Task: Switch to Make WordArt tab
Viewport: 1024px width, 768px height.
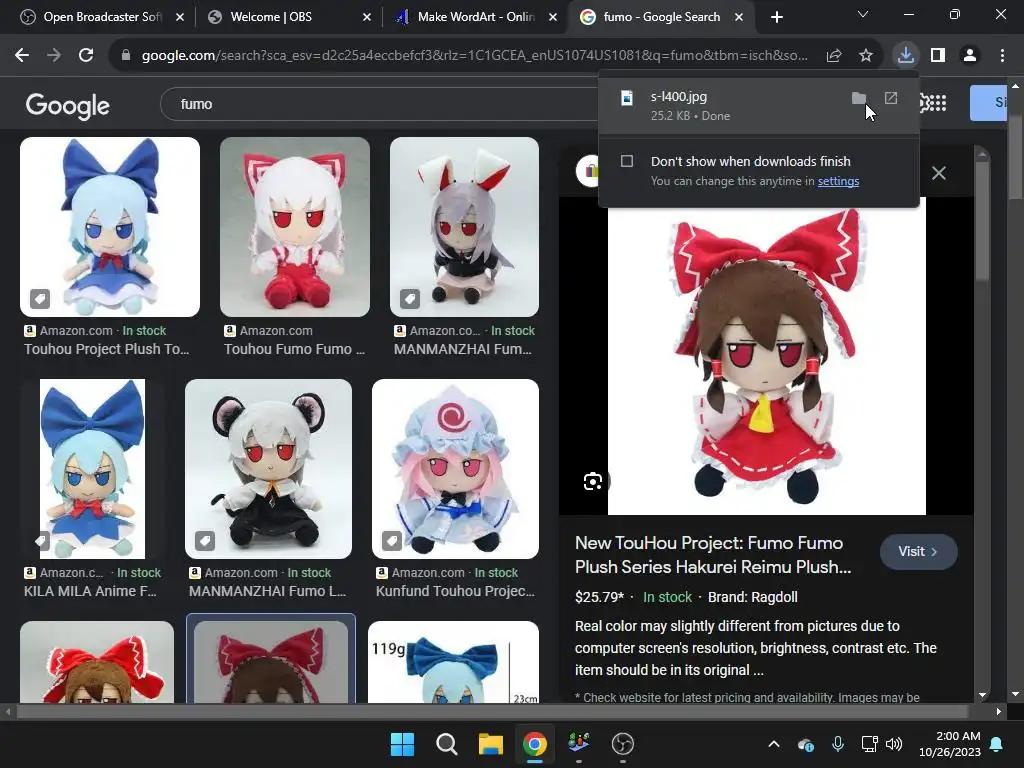Action: point(475,17)
